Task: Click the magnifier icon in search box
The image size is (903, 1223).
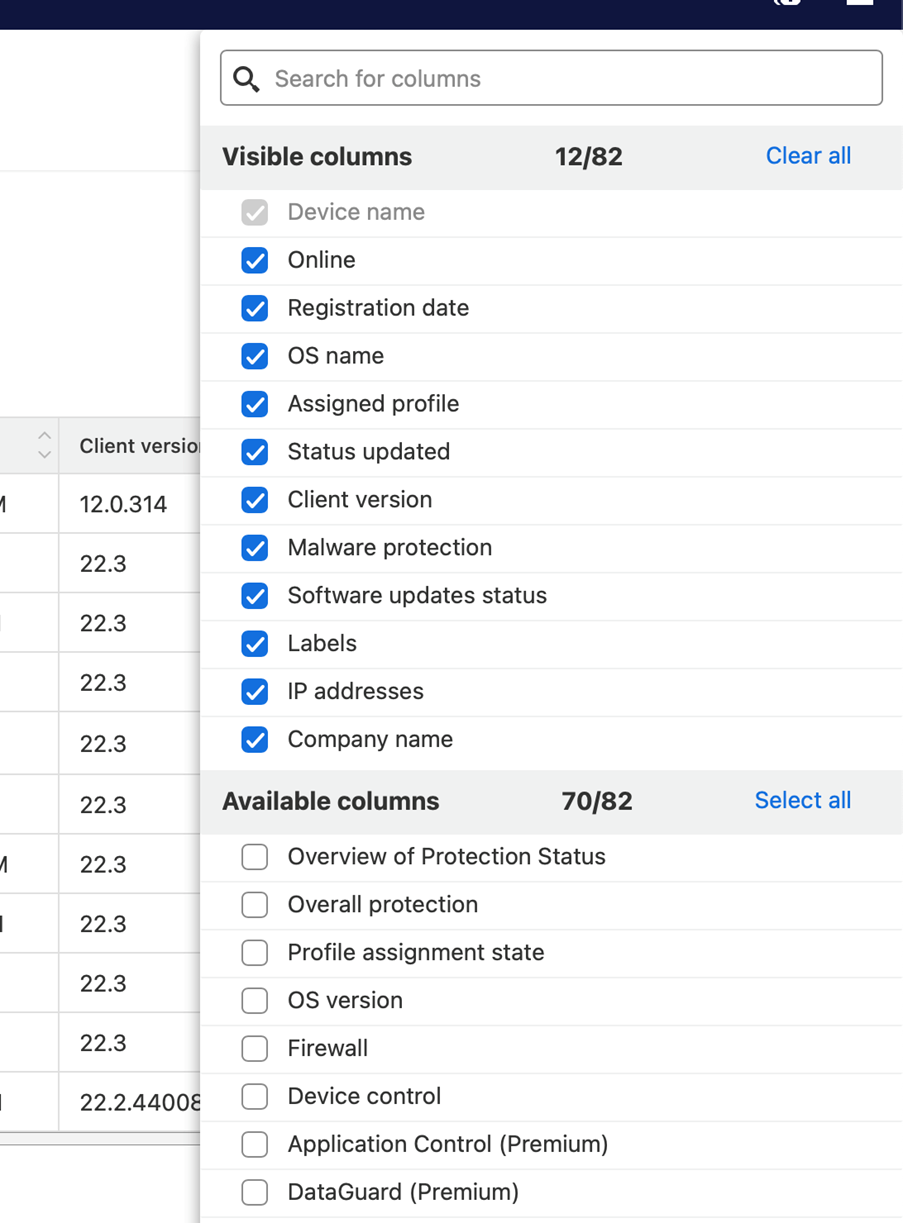Action: point(246,79)
